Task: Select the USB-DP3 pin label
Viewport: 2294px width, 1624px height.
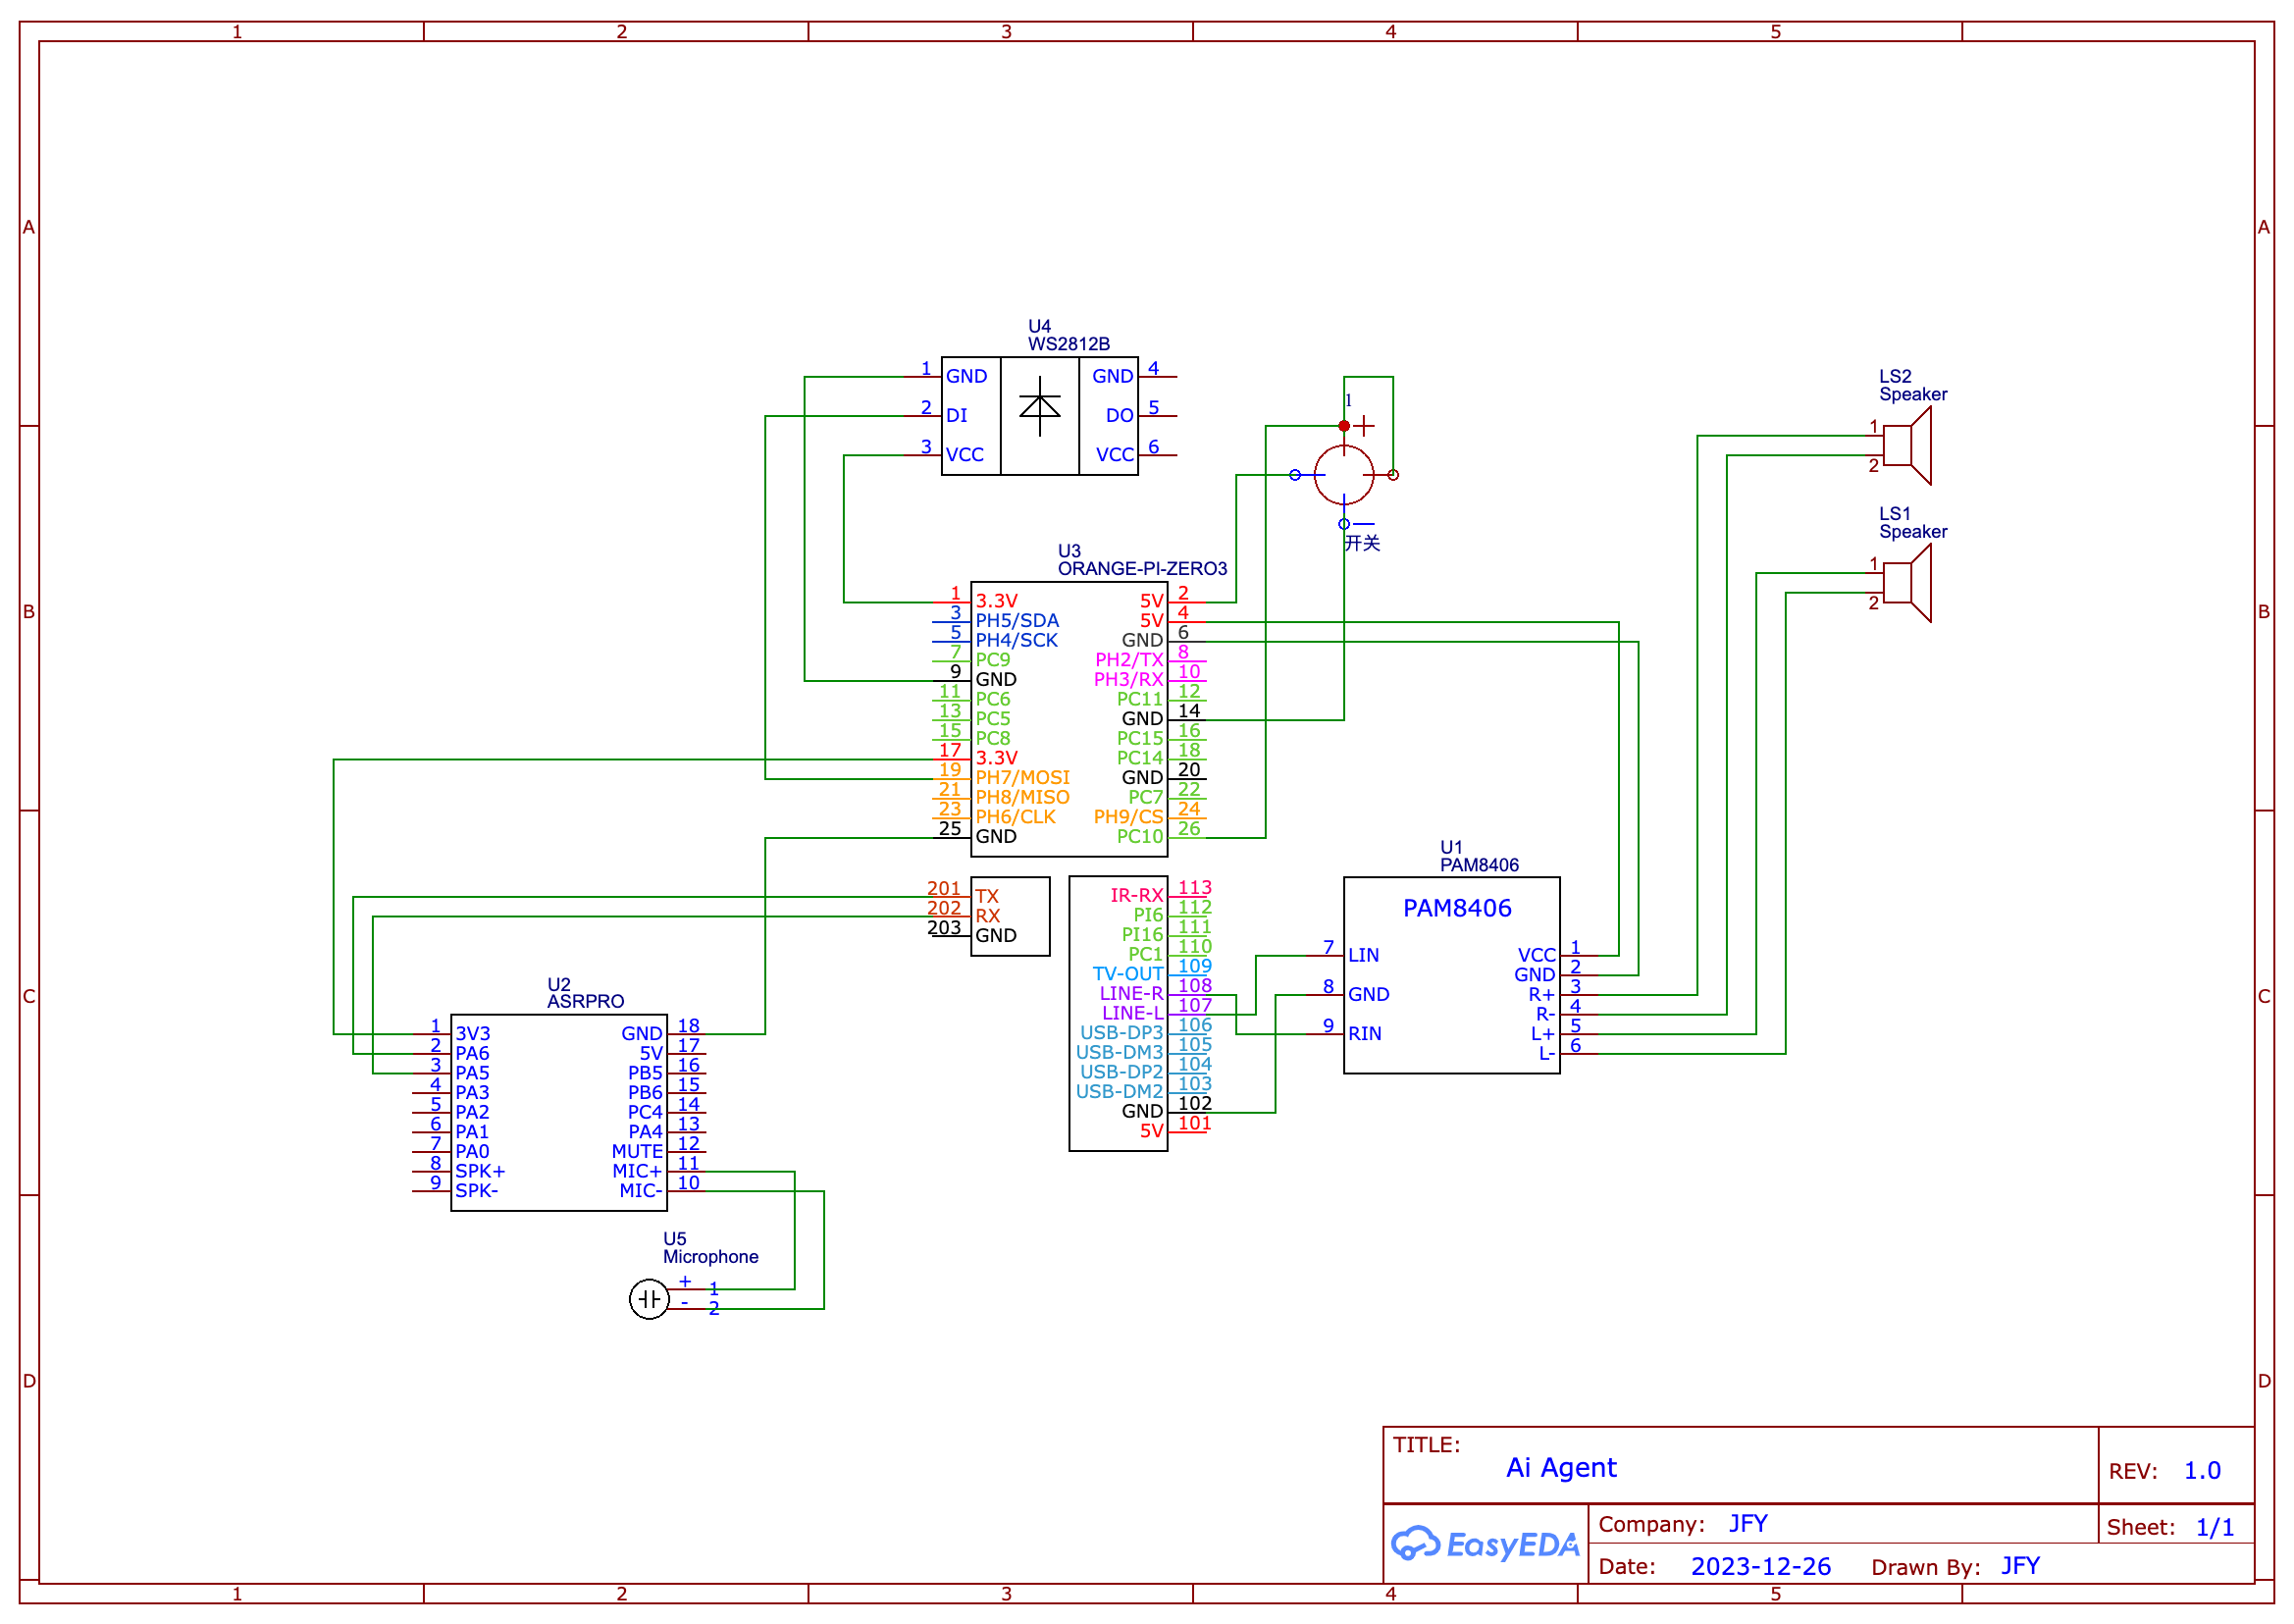Action: point(1121,1033)
